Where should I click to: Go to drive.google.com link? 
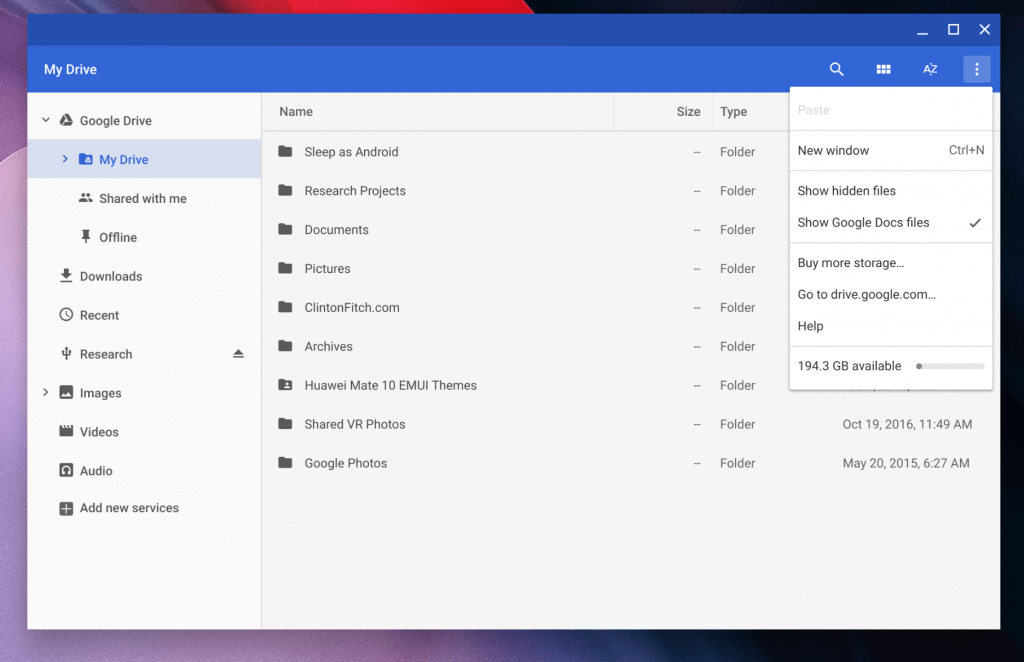[867, 295]
